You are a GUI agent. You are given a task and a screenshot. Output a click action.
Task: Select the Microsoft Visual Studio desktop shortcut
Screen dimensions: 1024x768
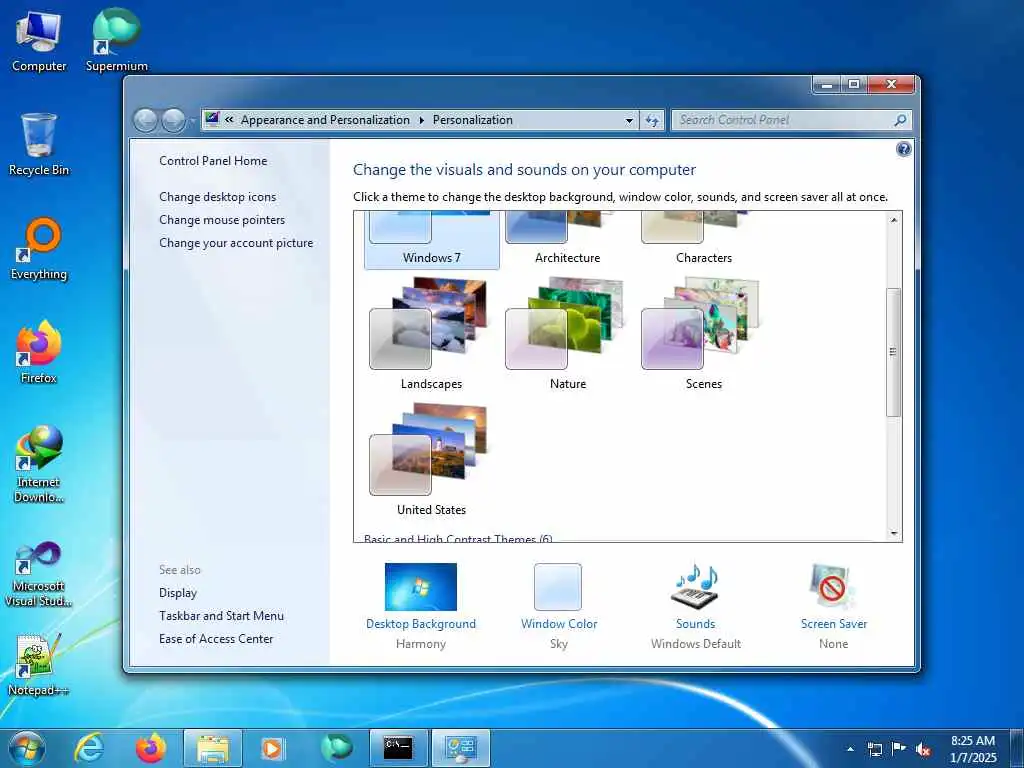pos(39,575)
